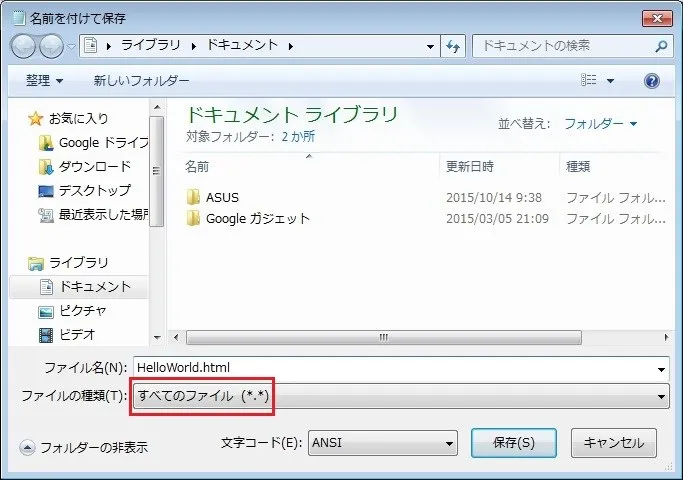Click the search magnifier icon

pos(660,46)
